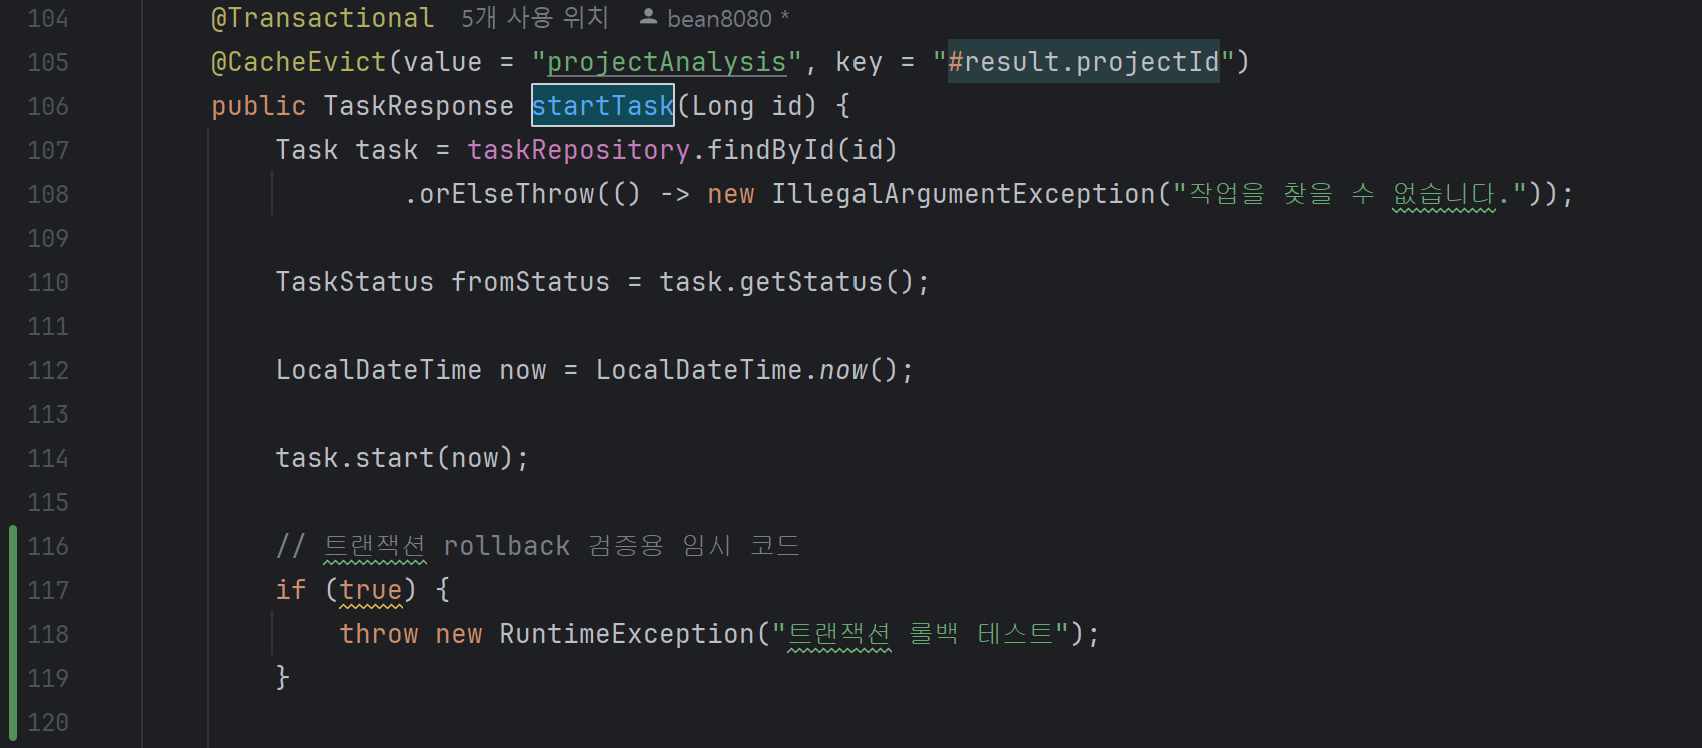Click the @CacheEvict annotation

pyautogui.click(x=299, y=62)
